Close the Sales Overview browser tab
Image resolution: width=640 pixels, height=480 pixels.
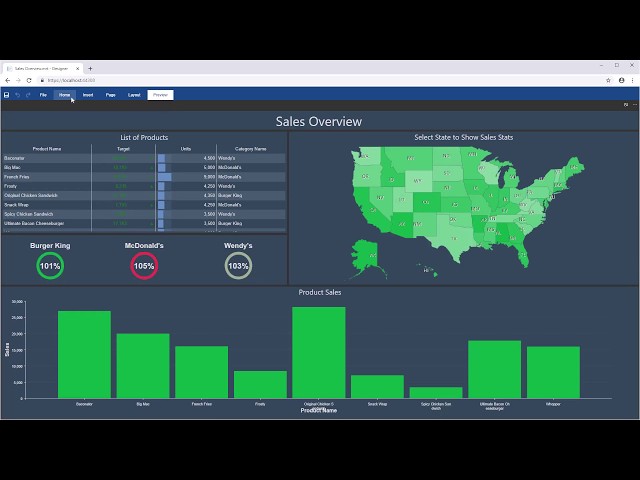click(78, 69)
